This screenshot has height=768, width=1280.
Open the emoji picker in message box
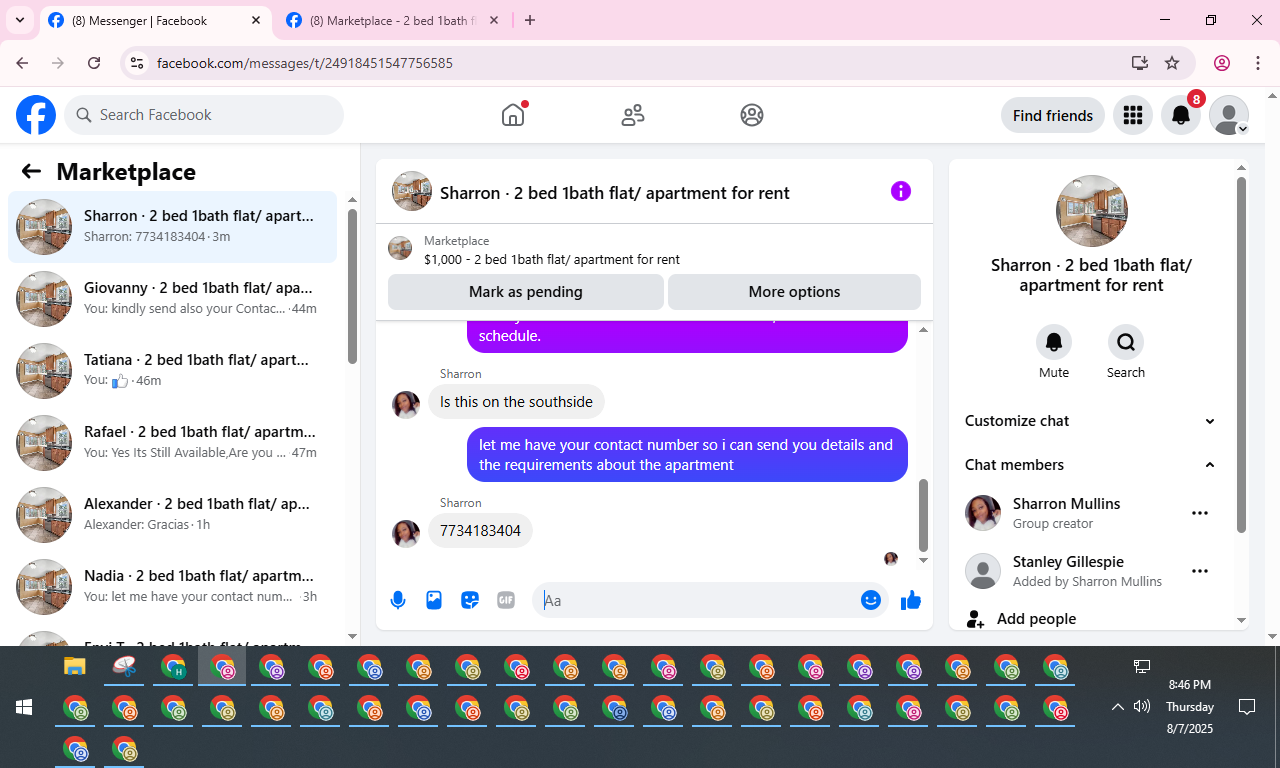click(871, 600)
